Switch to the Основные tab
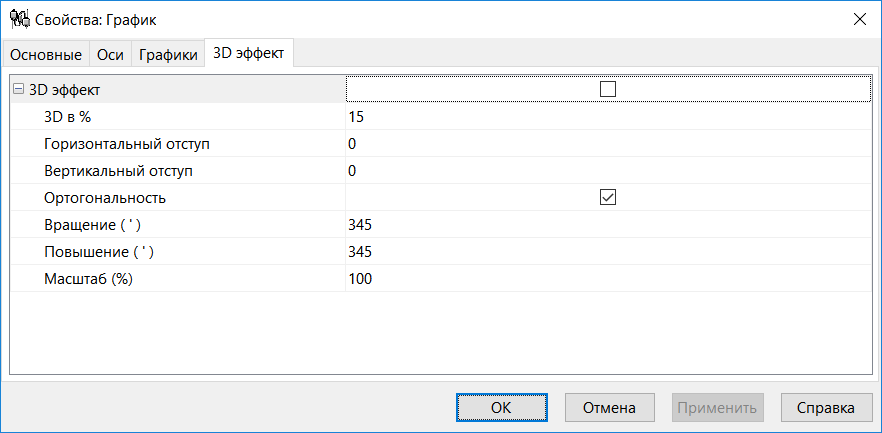Viewport: 882px width, 433px height. (47, 55)
